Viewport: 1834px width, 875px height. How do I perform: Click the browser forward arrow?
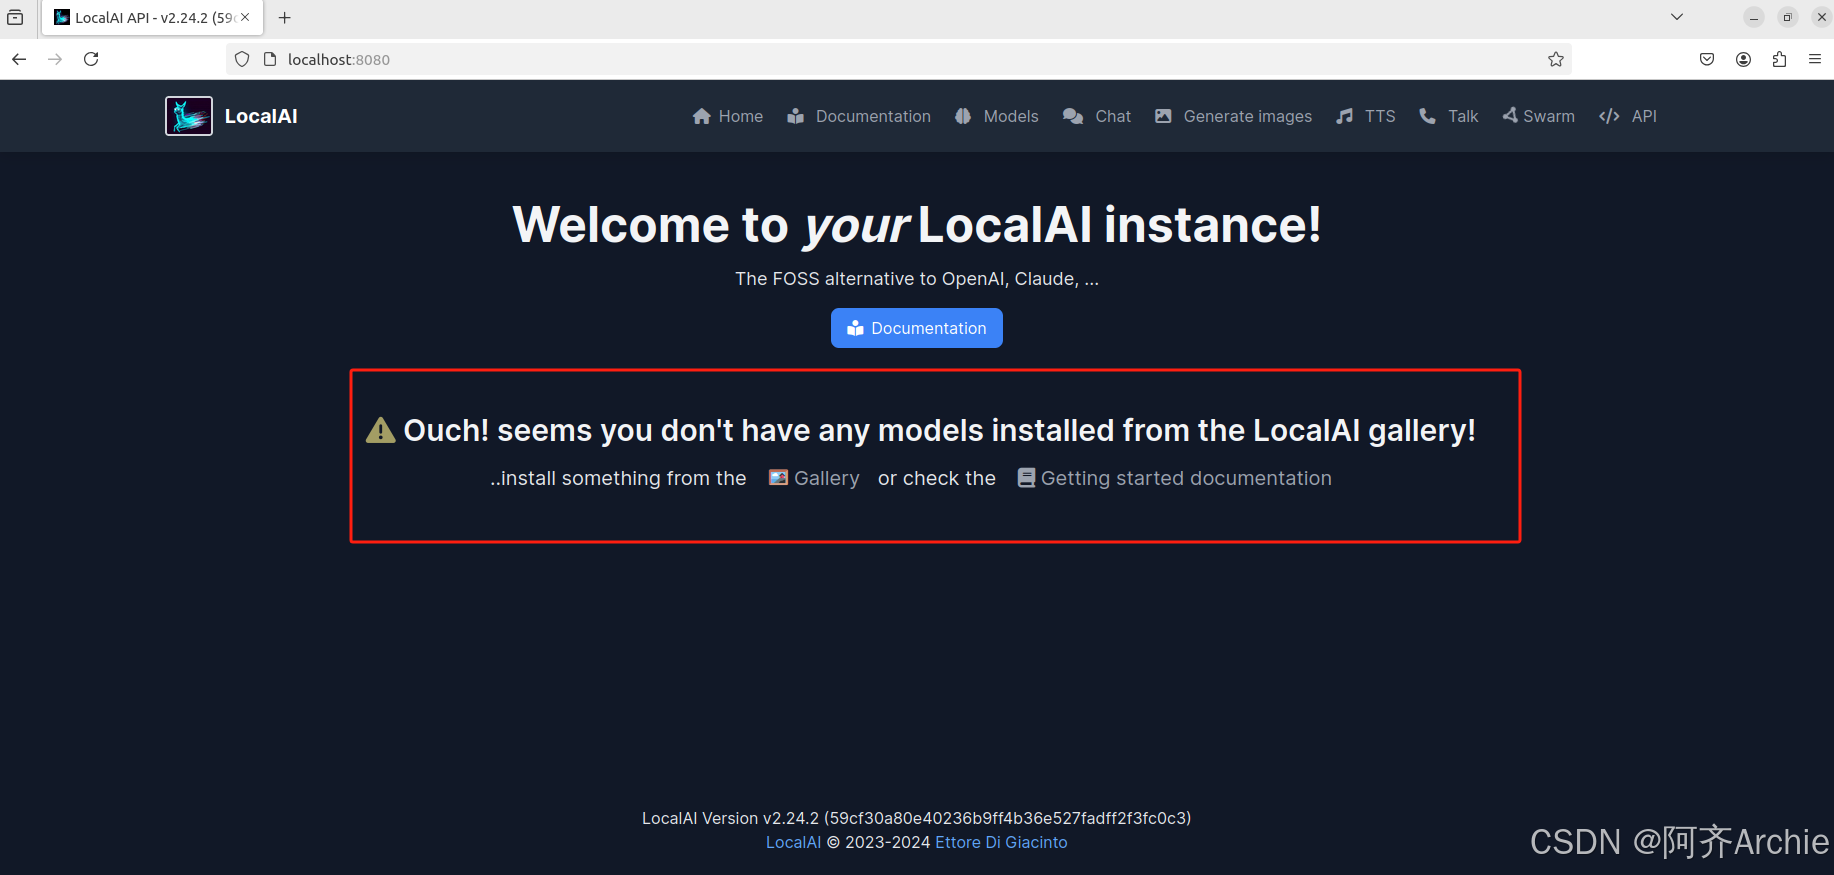point(55,59)
